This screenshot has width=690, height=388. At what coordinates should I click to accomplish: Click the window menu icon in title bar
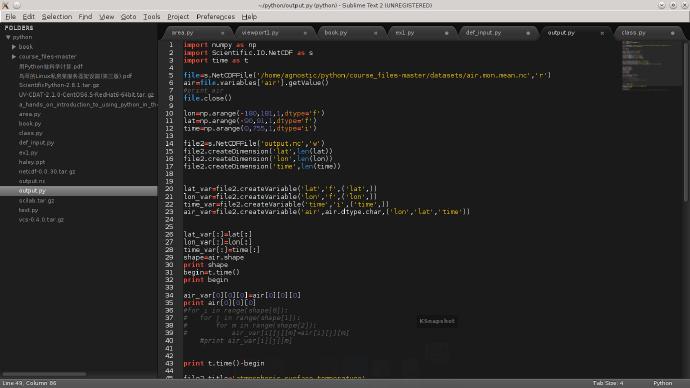click(x=5, y=5)
